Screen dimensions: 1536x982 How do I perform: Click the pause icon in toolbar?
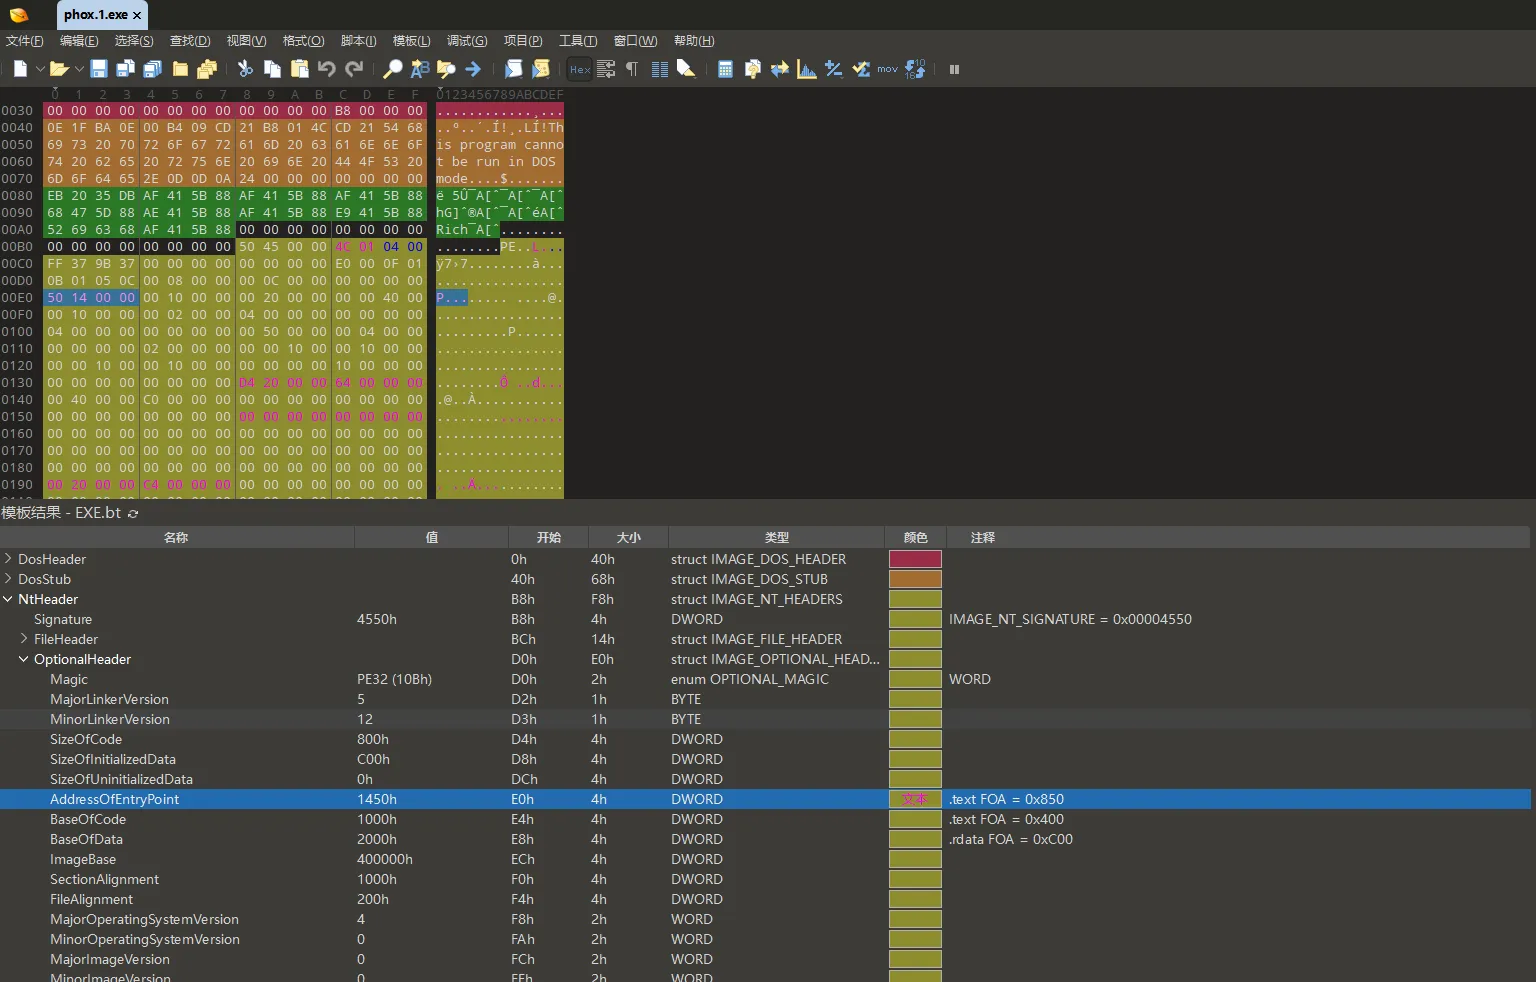pos(954,69)
